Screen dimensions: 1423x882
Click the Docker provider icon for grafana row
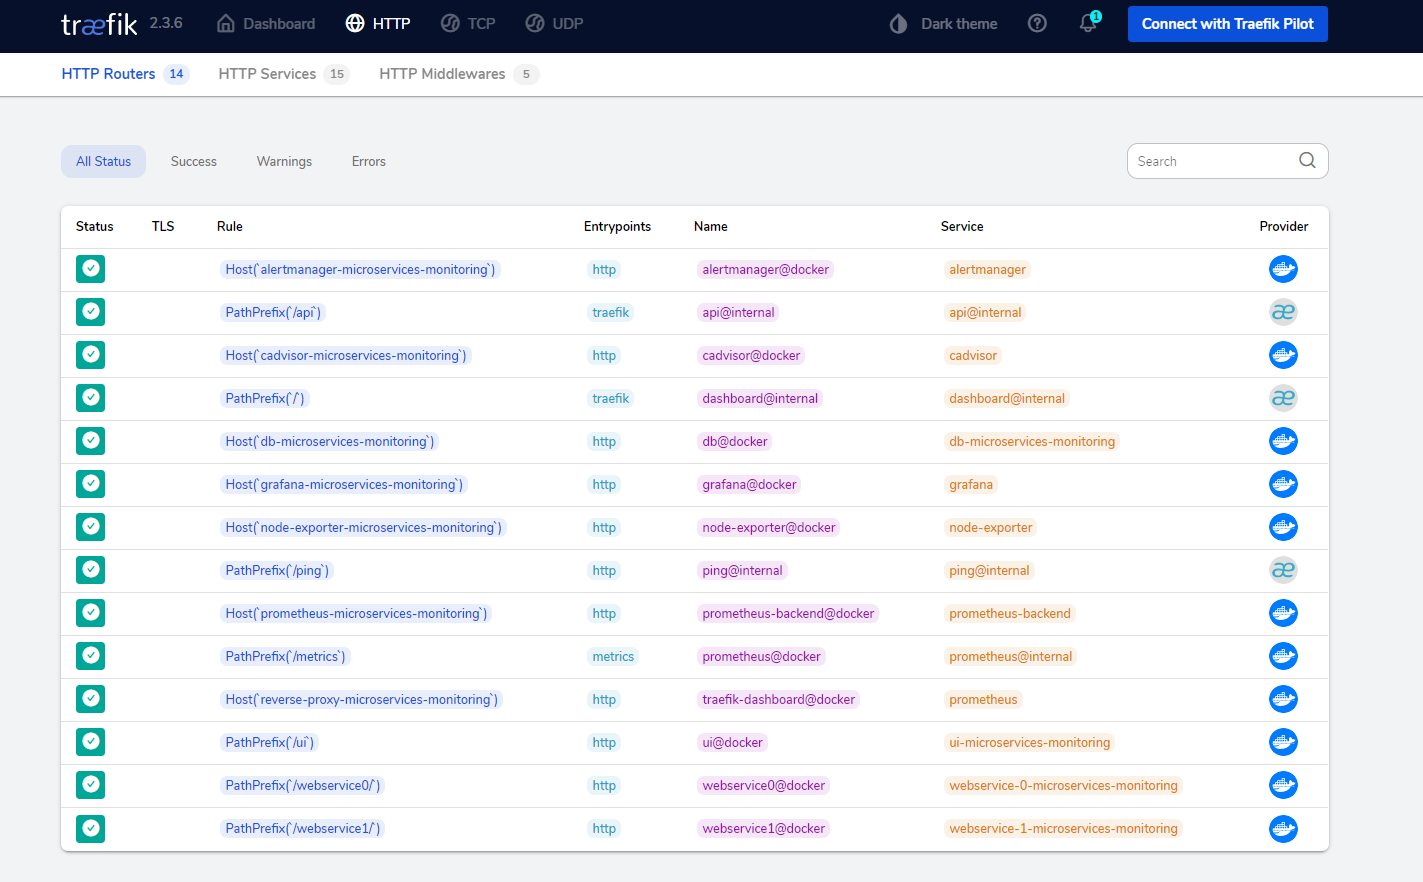tap(1283, 484)
